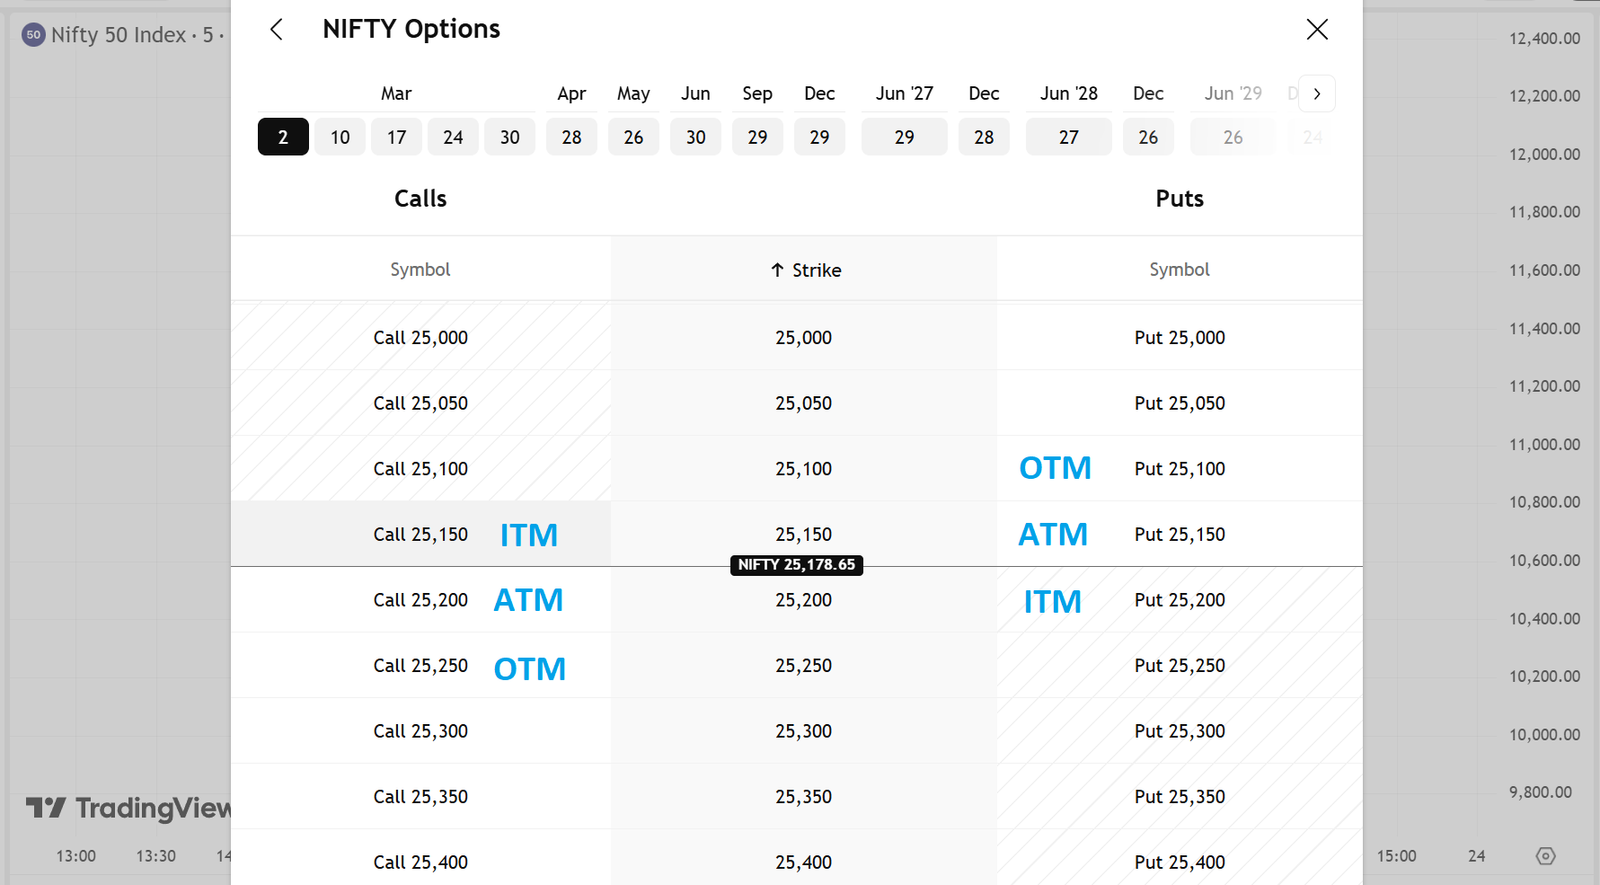The height and width of the screenshot is (885, 1600).
Task: Open Call 25,150 option
Action: coord(421,535)
